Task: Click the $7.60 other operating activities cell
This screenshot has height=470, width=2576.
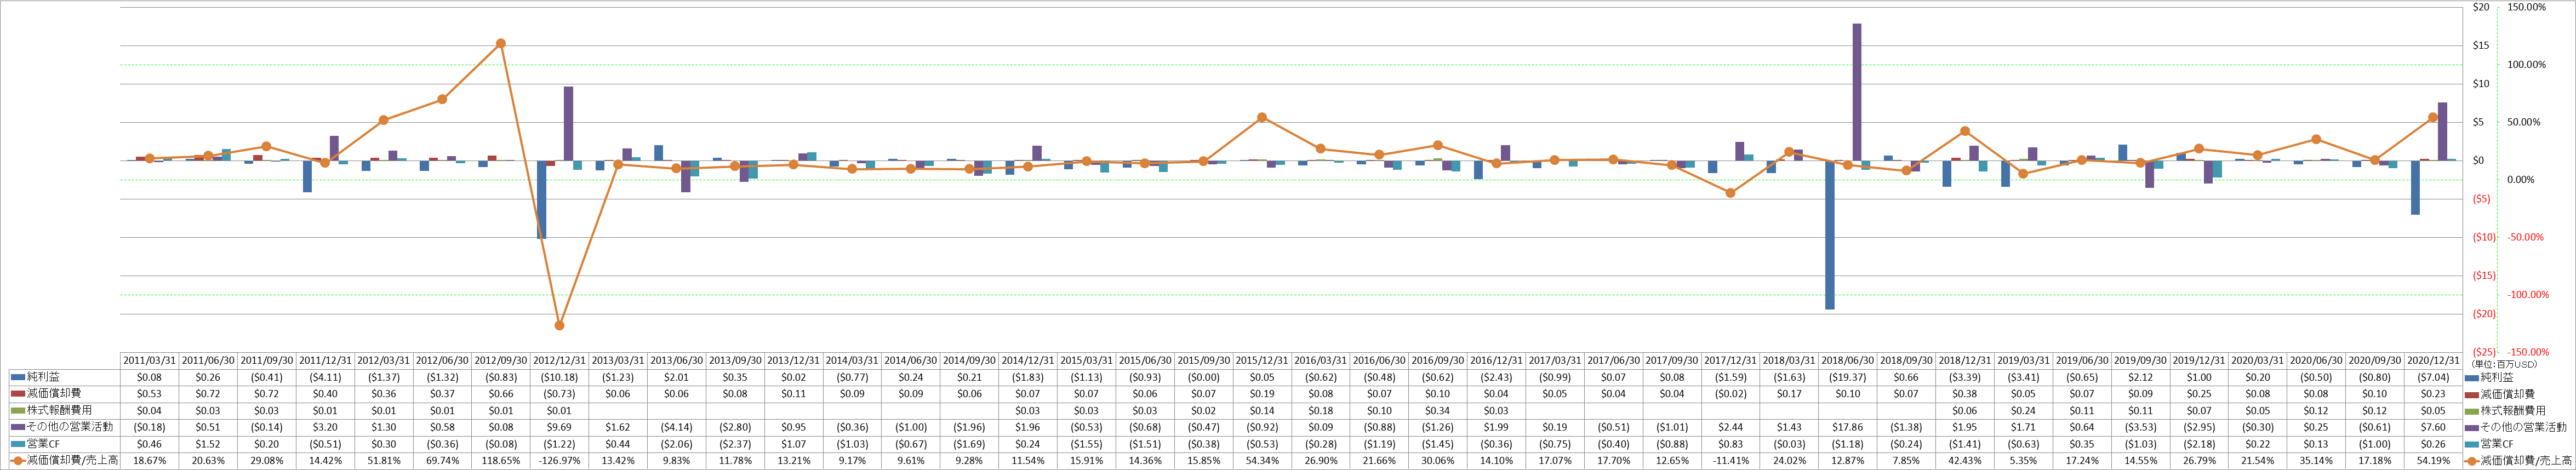Action: click(2434, 427)
